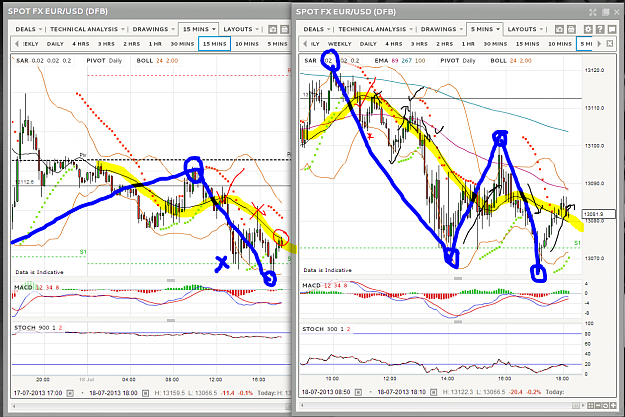Open TECHNICAL ANALYSIS menu in left window

(87, 29)
